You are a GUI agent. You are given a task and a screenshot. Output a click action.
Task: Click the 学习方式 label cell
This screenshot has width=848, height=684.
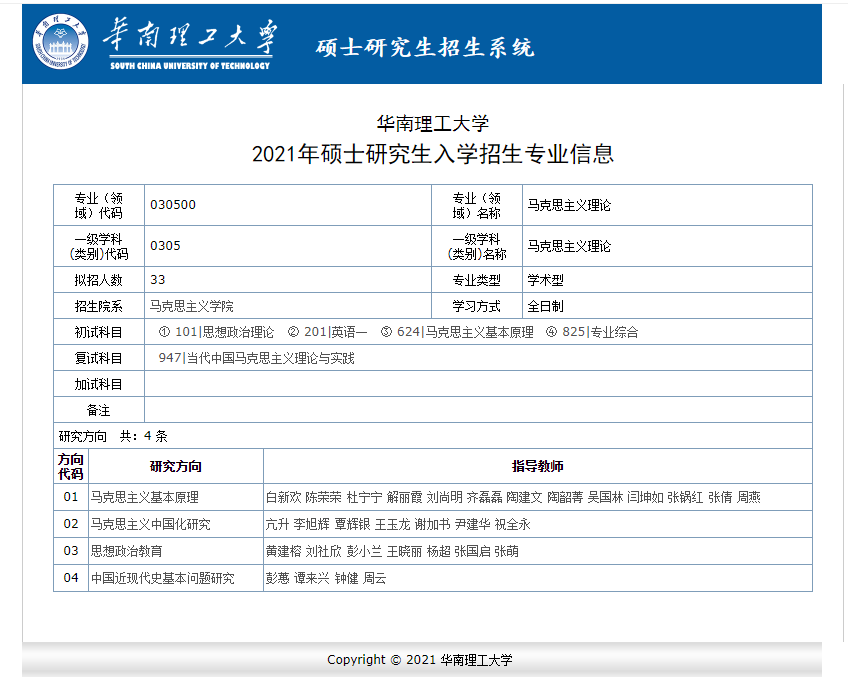click(x=477, y=306)
